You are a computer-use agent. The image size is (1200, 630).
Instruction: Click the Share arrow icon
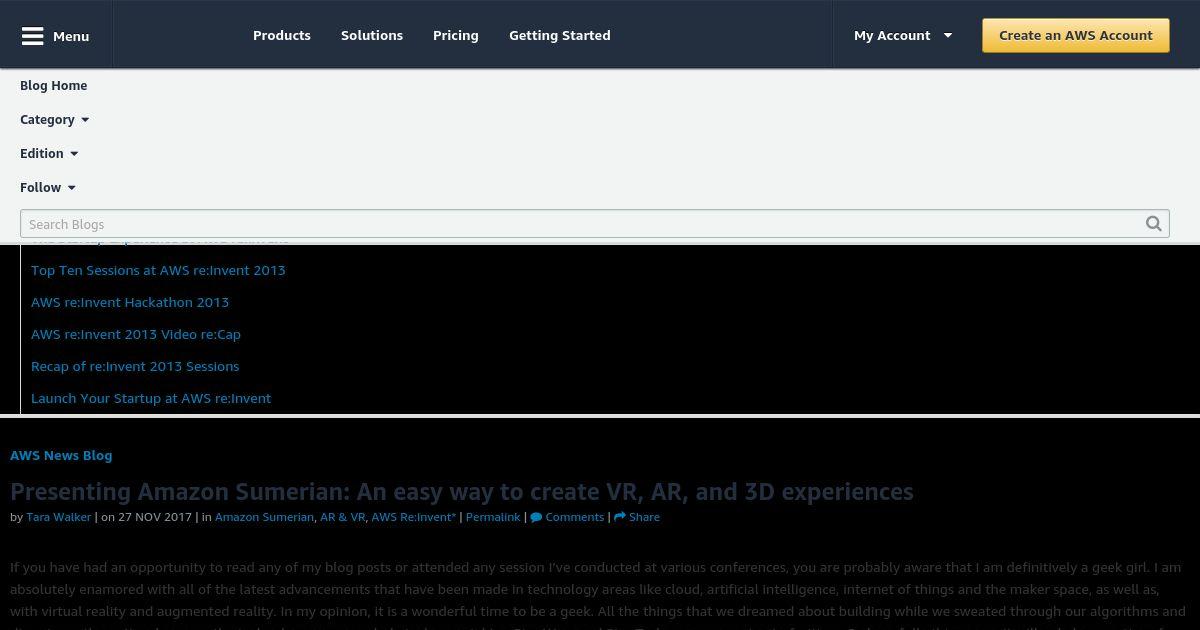[619, 517]
